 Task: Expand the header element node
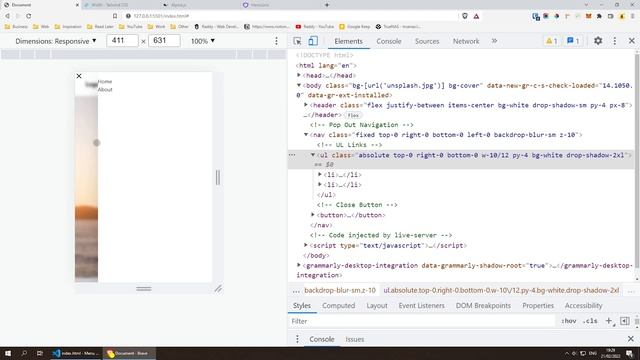(x=306, y=105)
